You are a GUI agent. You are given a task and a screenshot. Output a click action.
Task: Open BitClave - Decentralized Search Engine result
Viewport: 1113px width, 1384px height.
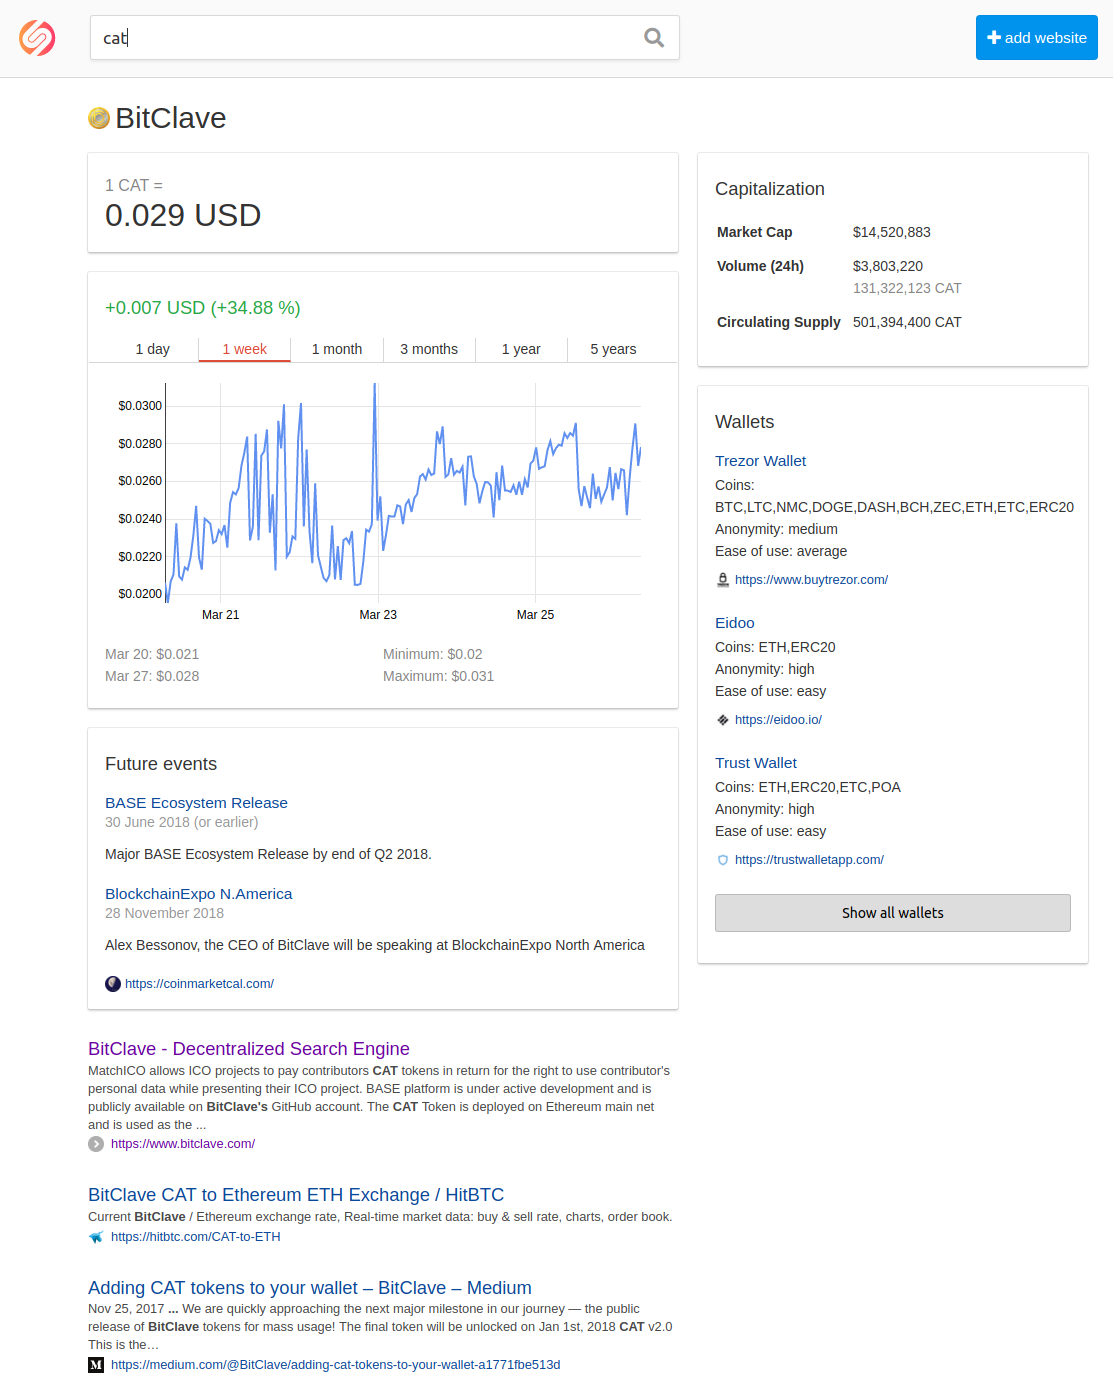click(x=249, y=1049)
